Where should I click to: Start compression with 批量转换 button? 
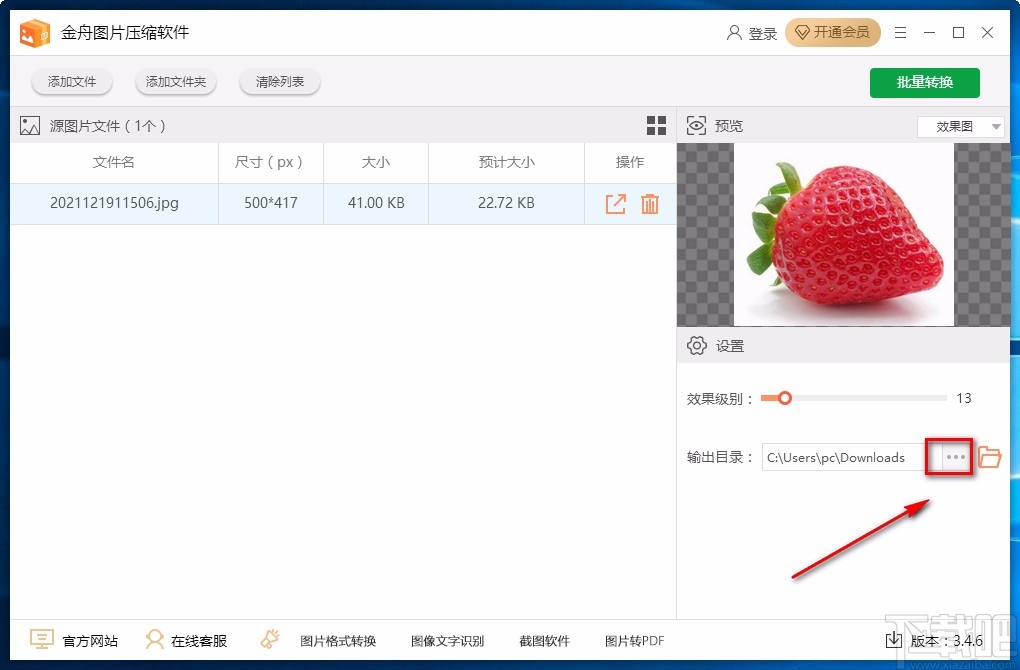(x=924, y=82)
